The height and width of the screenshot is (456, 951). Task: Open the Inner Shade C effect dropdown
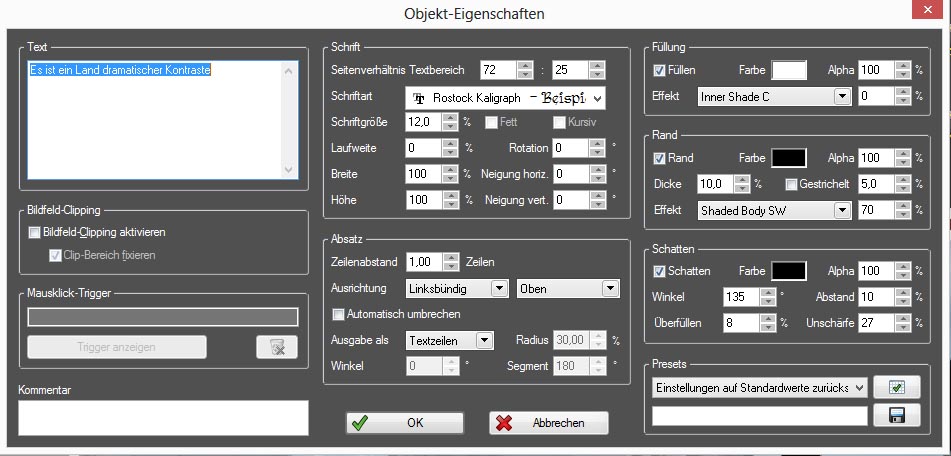coord(842,97)
